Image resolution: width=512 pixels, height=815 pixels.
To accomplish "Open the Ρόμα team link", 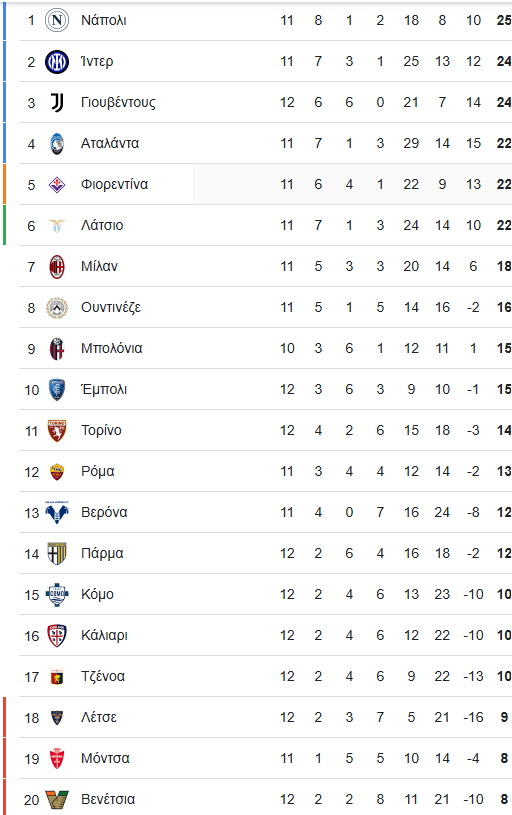I will click(x=98, y=472).
